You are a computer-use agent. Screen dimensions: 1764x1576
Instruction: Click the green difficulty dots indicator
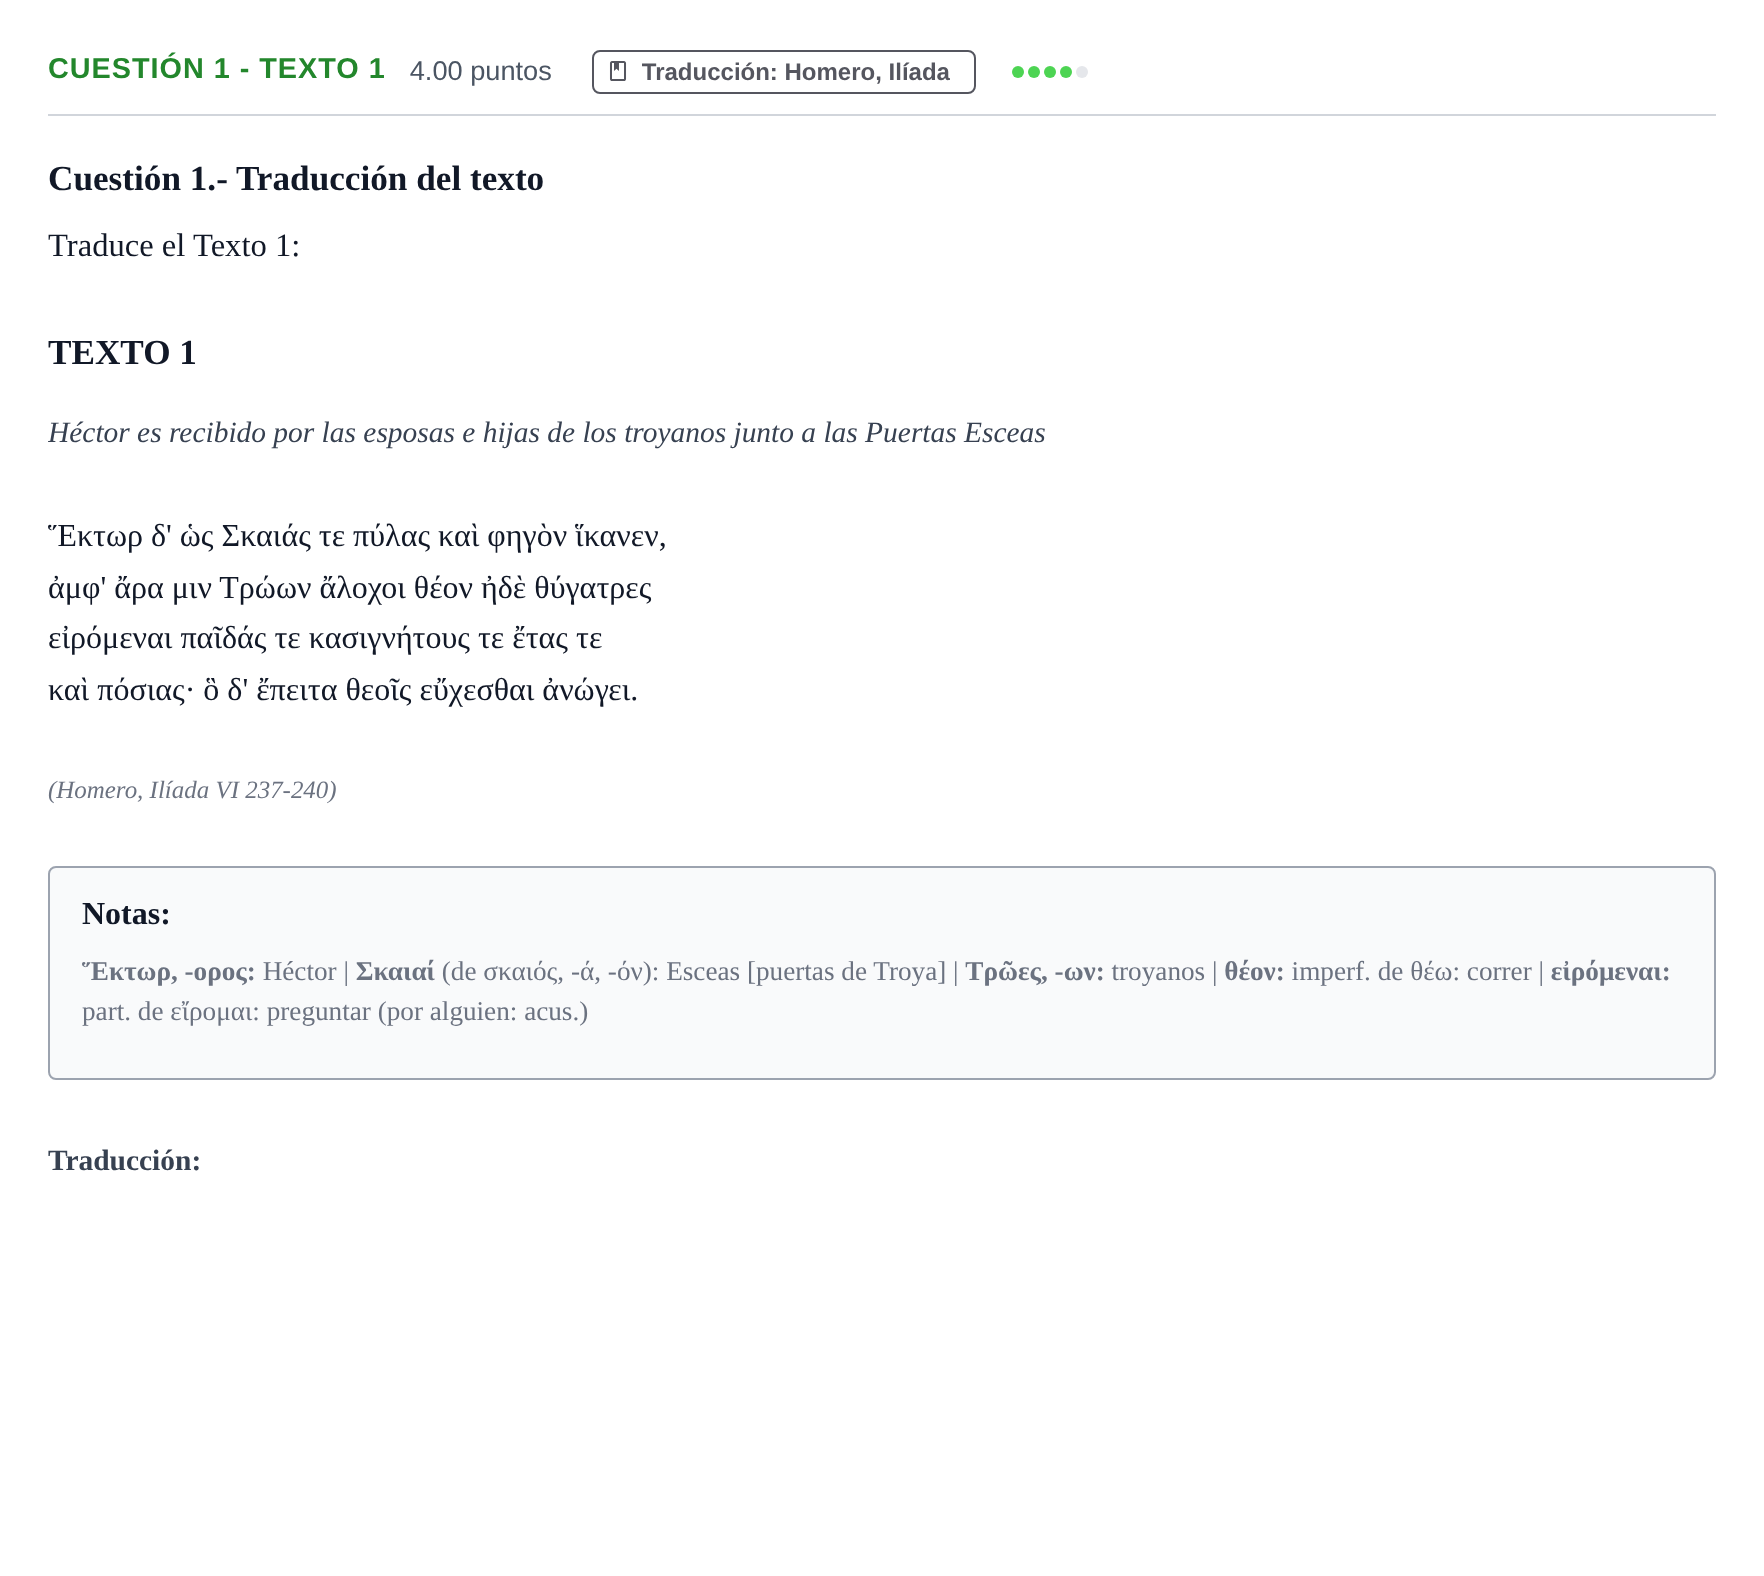pos(1049,72)
